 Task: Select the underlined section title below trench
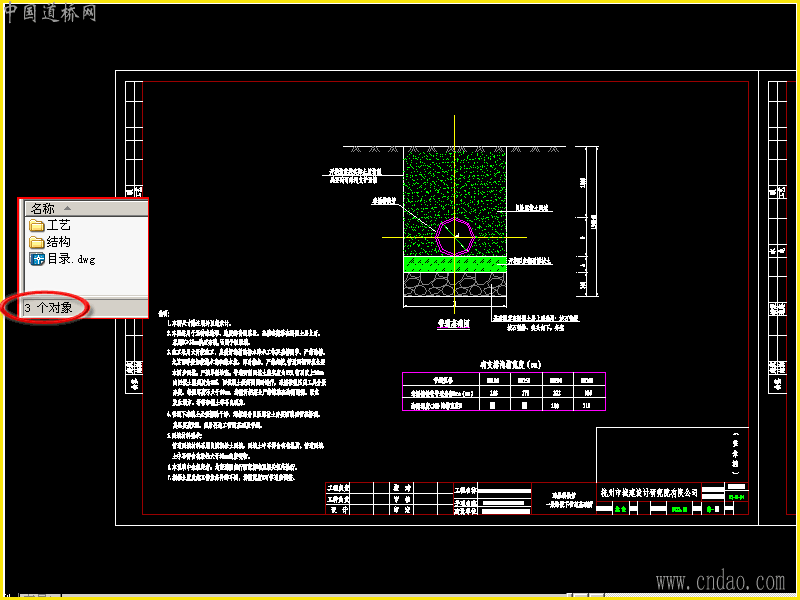click(x=454, y=324)
